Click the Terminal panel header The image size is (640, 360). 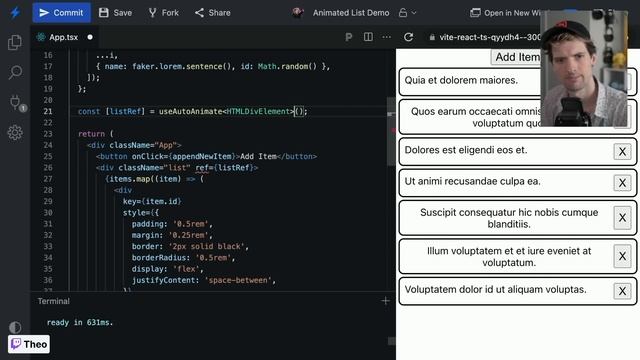53,301
